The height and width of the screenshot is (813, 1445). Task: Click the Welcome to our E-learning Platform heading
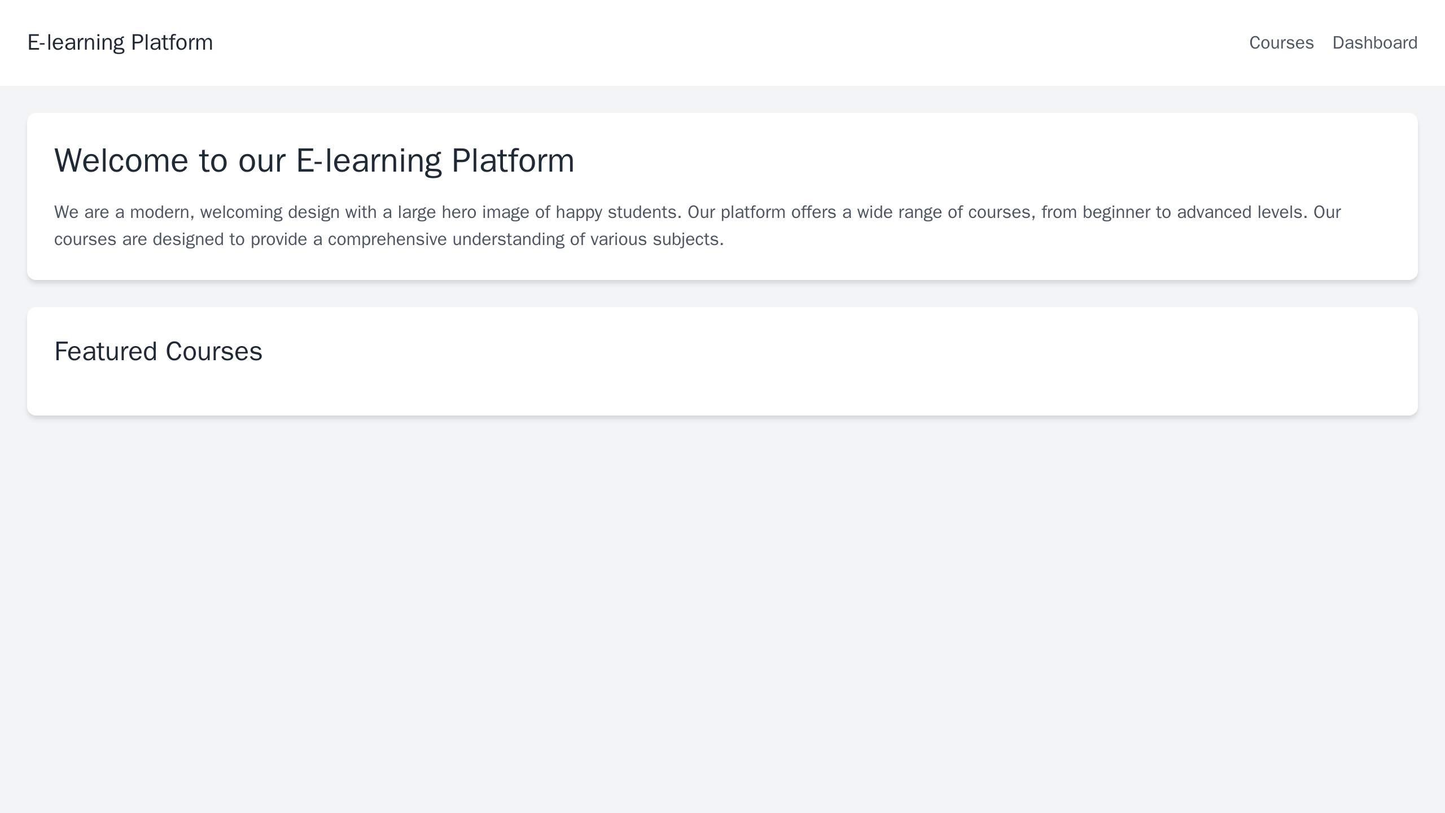click(314, 161)
